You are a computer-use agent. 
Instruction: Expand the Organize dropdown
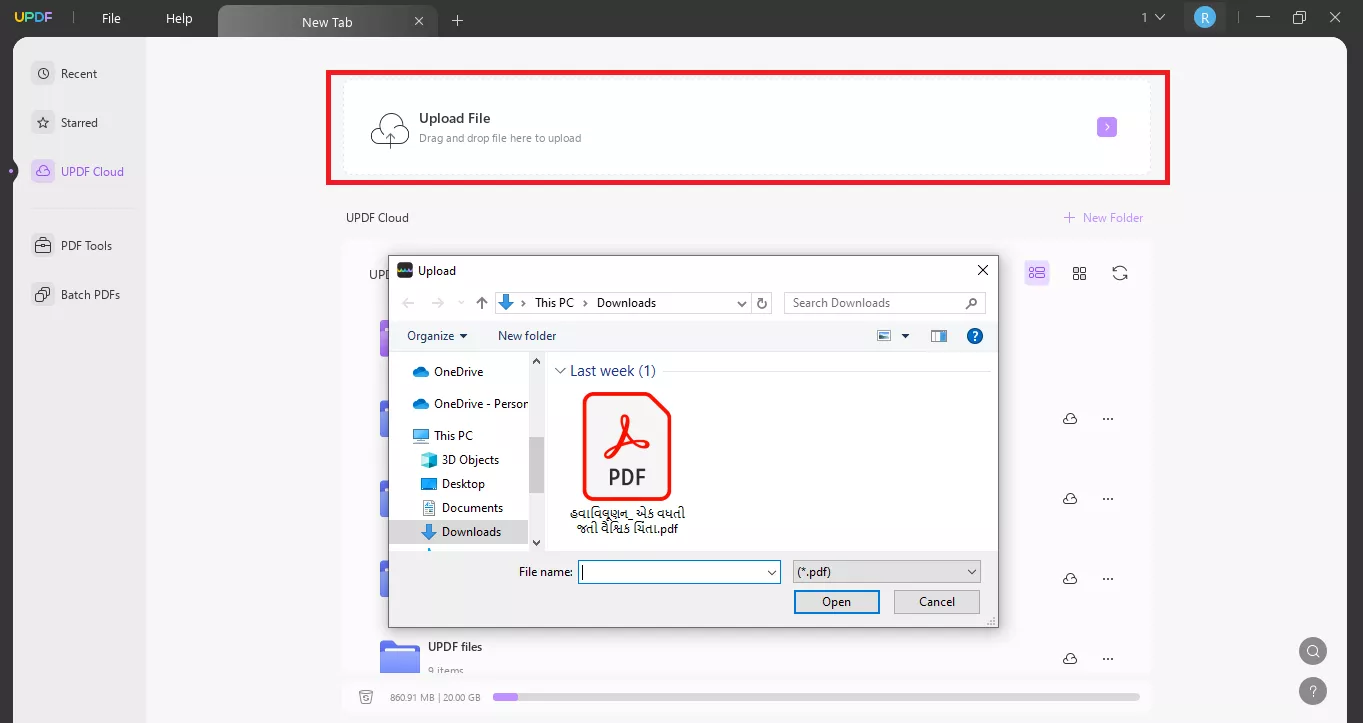pyautogui.click(x=436, y=335)
